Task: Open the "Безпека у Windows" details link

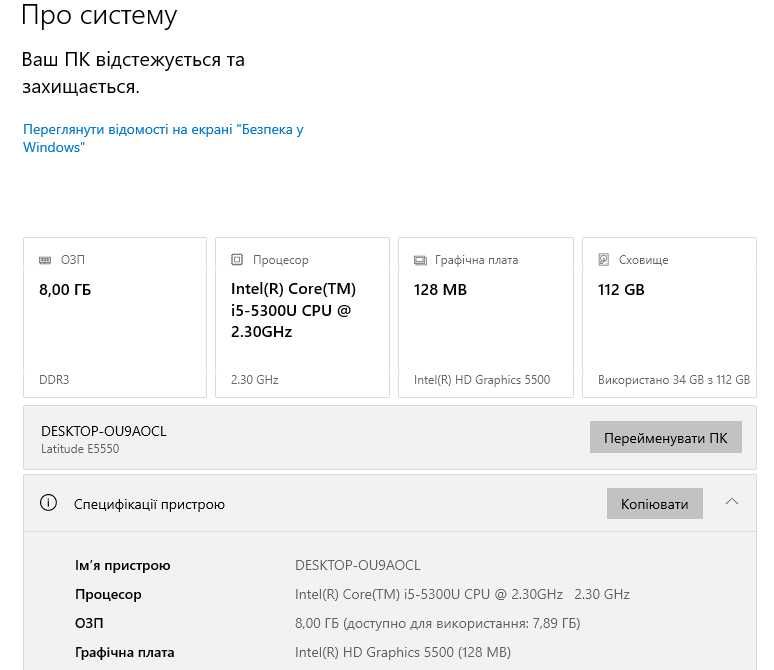Action: 163,138
